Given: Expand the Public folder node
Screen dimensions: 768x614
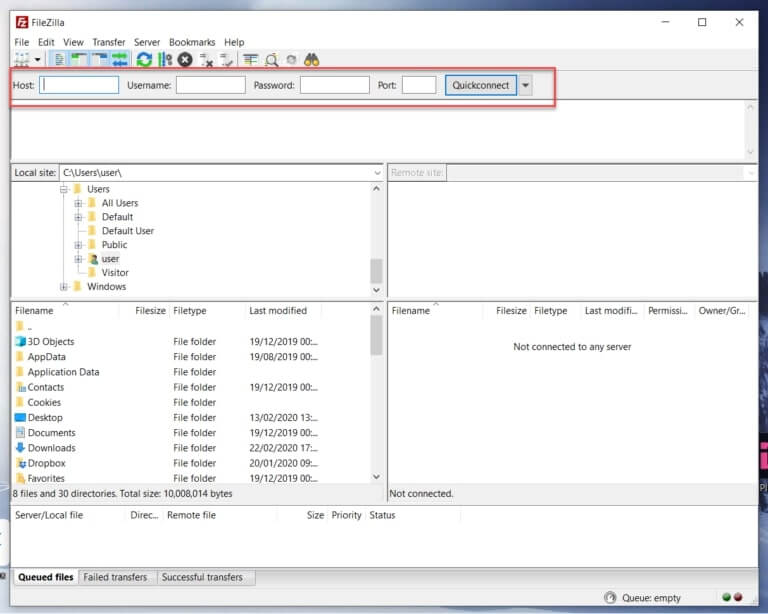Looking at the screenshot, I should tap(78, 245).
